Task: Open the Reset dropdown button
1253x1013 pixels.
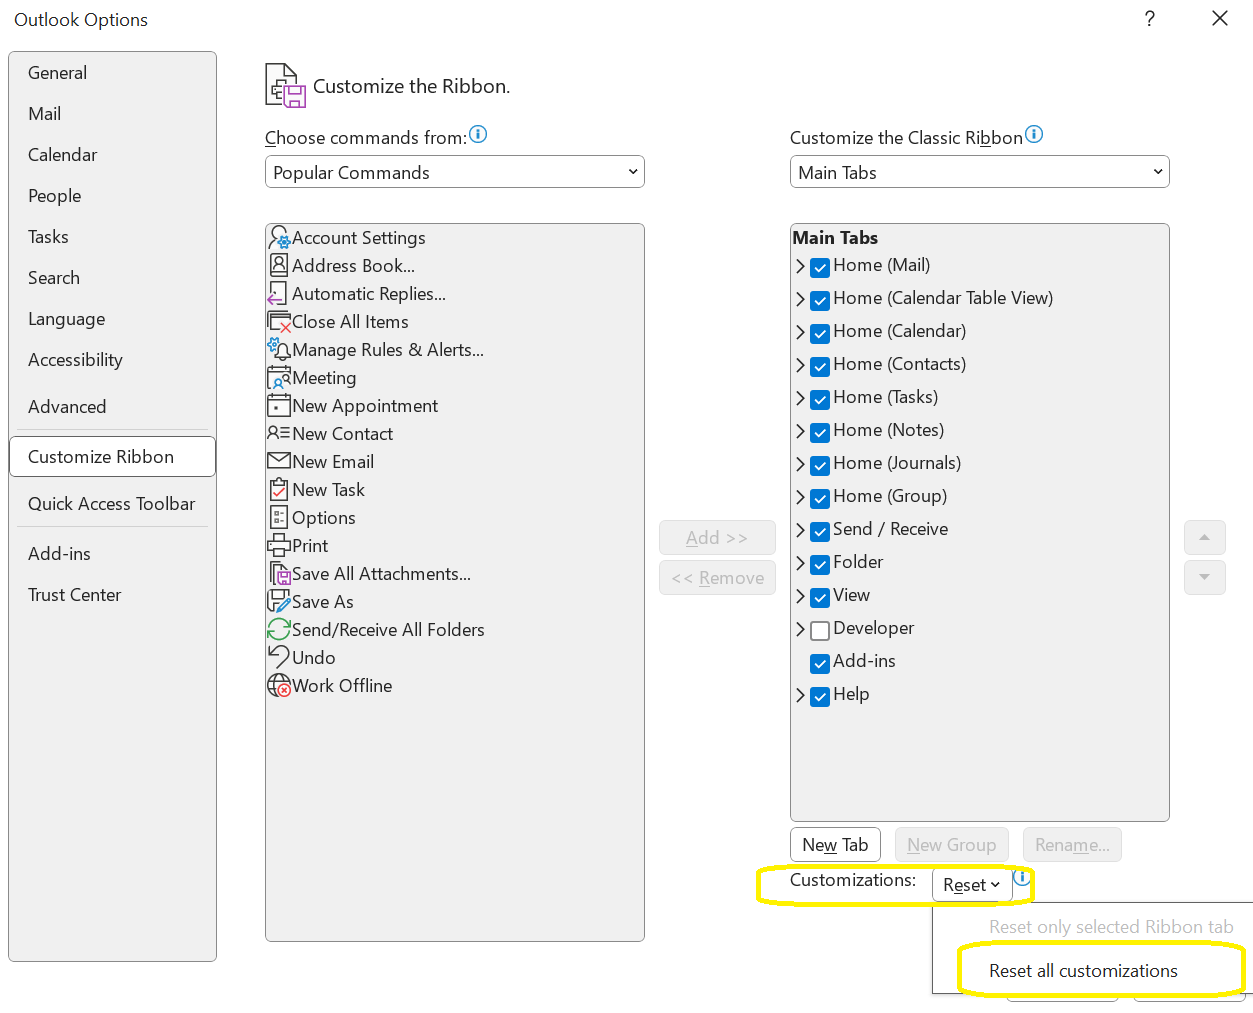Action: coord(970,884)
